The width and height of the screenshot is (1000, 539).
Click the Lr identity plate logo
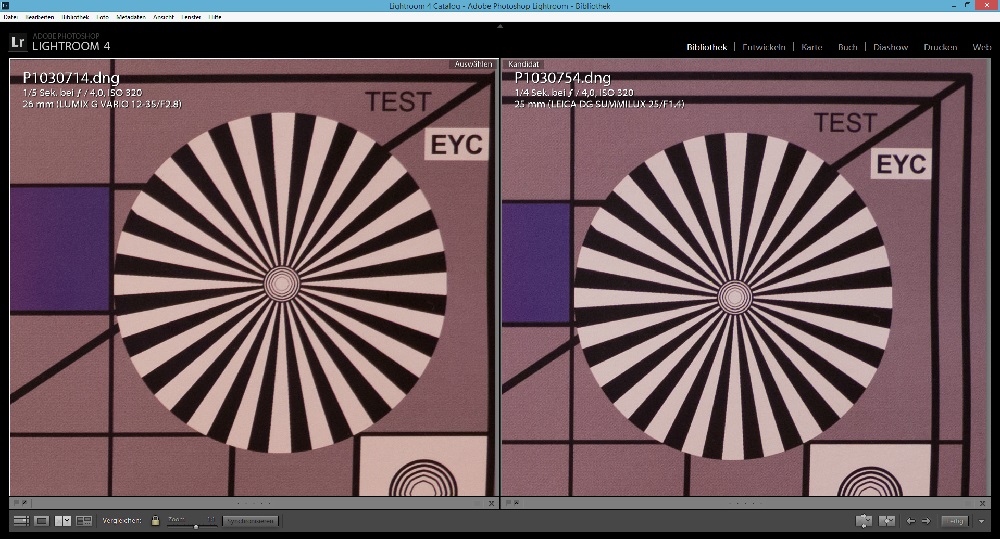17,43
